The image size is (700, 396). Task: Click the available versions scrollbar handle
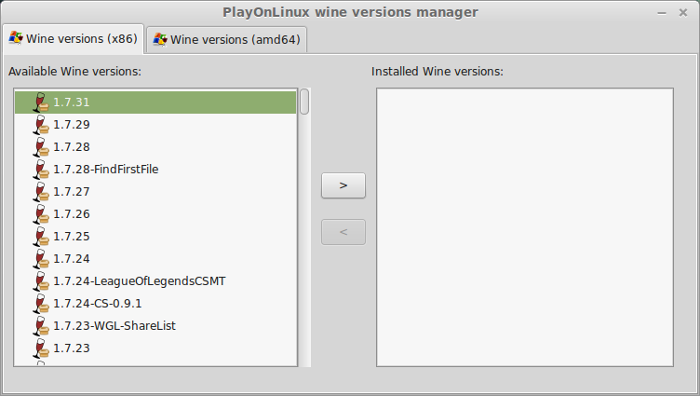[304, 102]
